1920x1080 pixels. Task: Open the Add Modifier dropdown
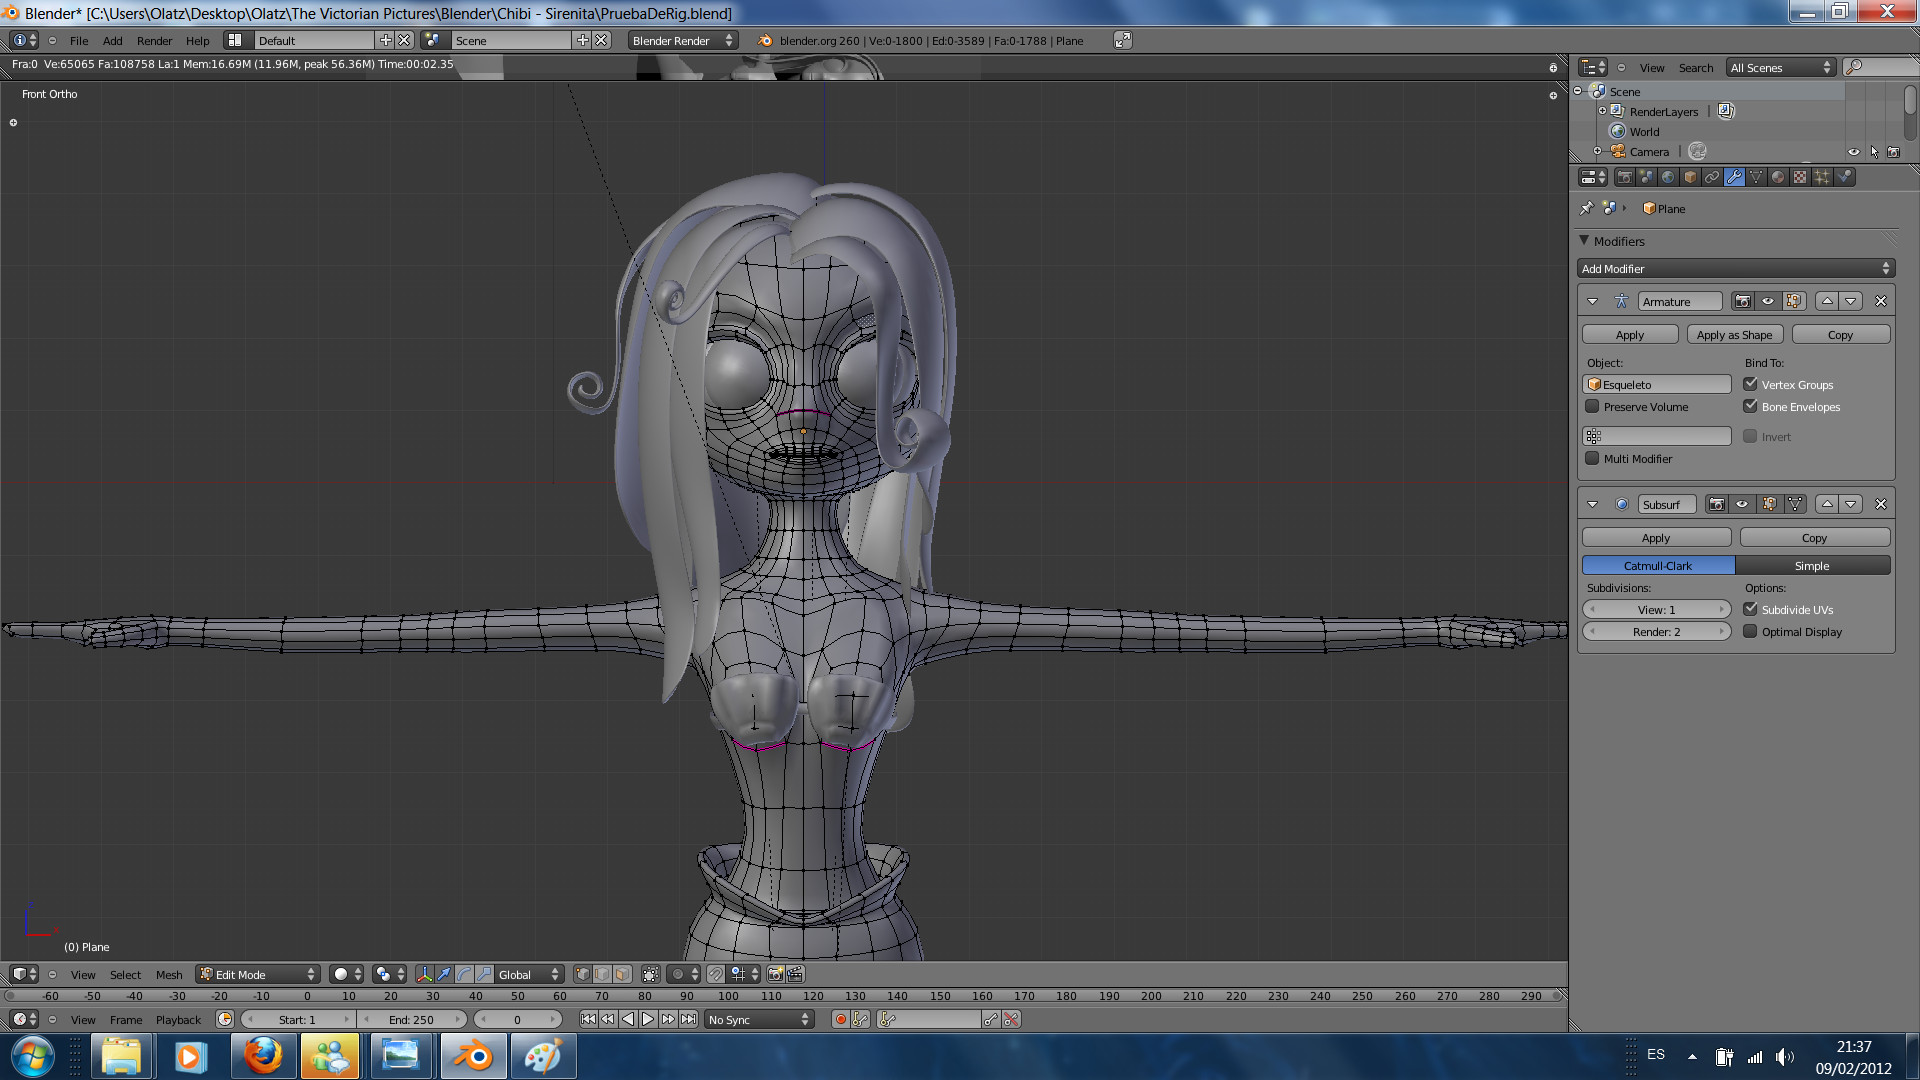pyautogui.click(x=1735, y=269)
